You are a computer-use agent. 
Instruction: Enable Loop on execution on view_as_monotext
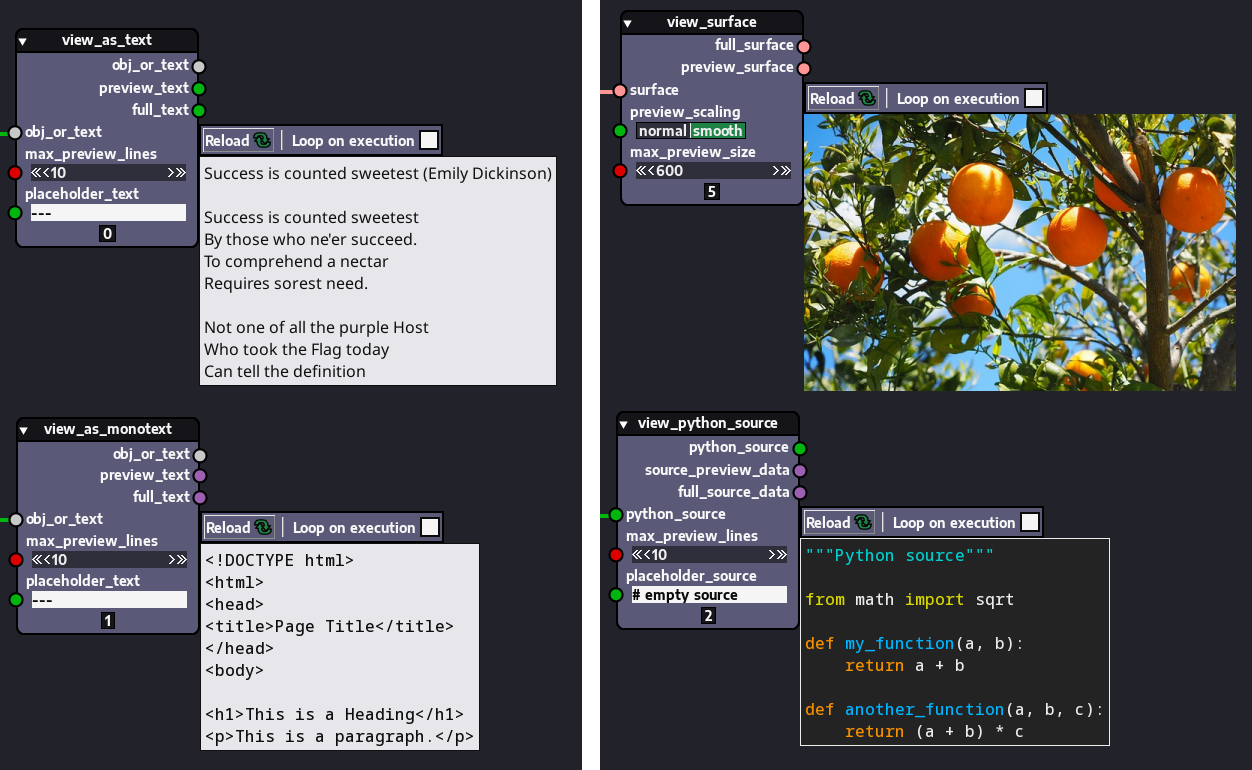(430, 527)
